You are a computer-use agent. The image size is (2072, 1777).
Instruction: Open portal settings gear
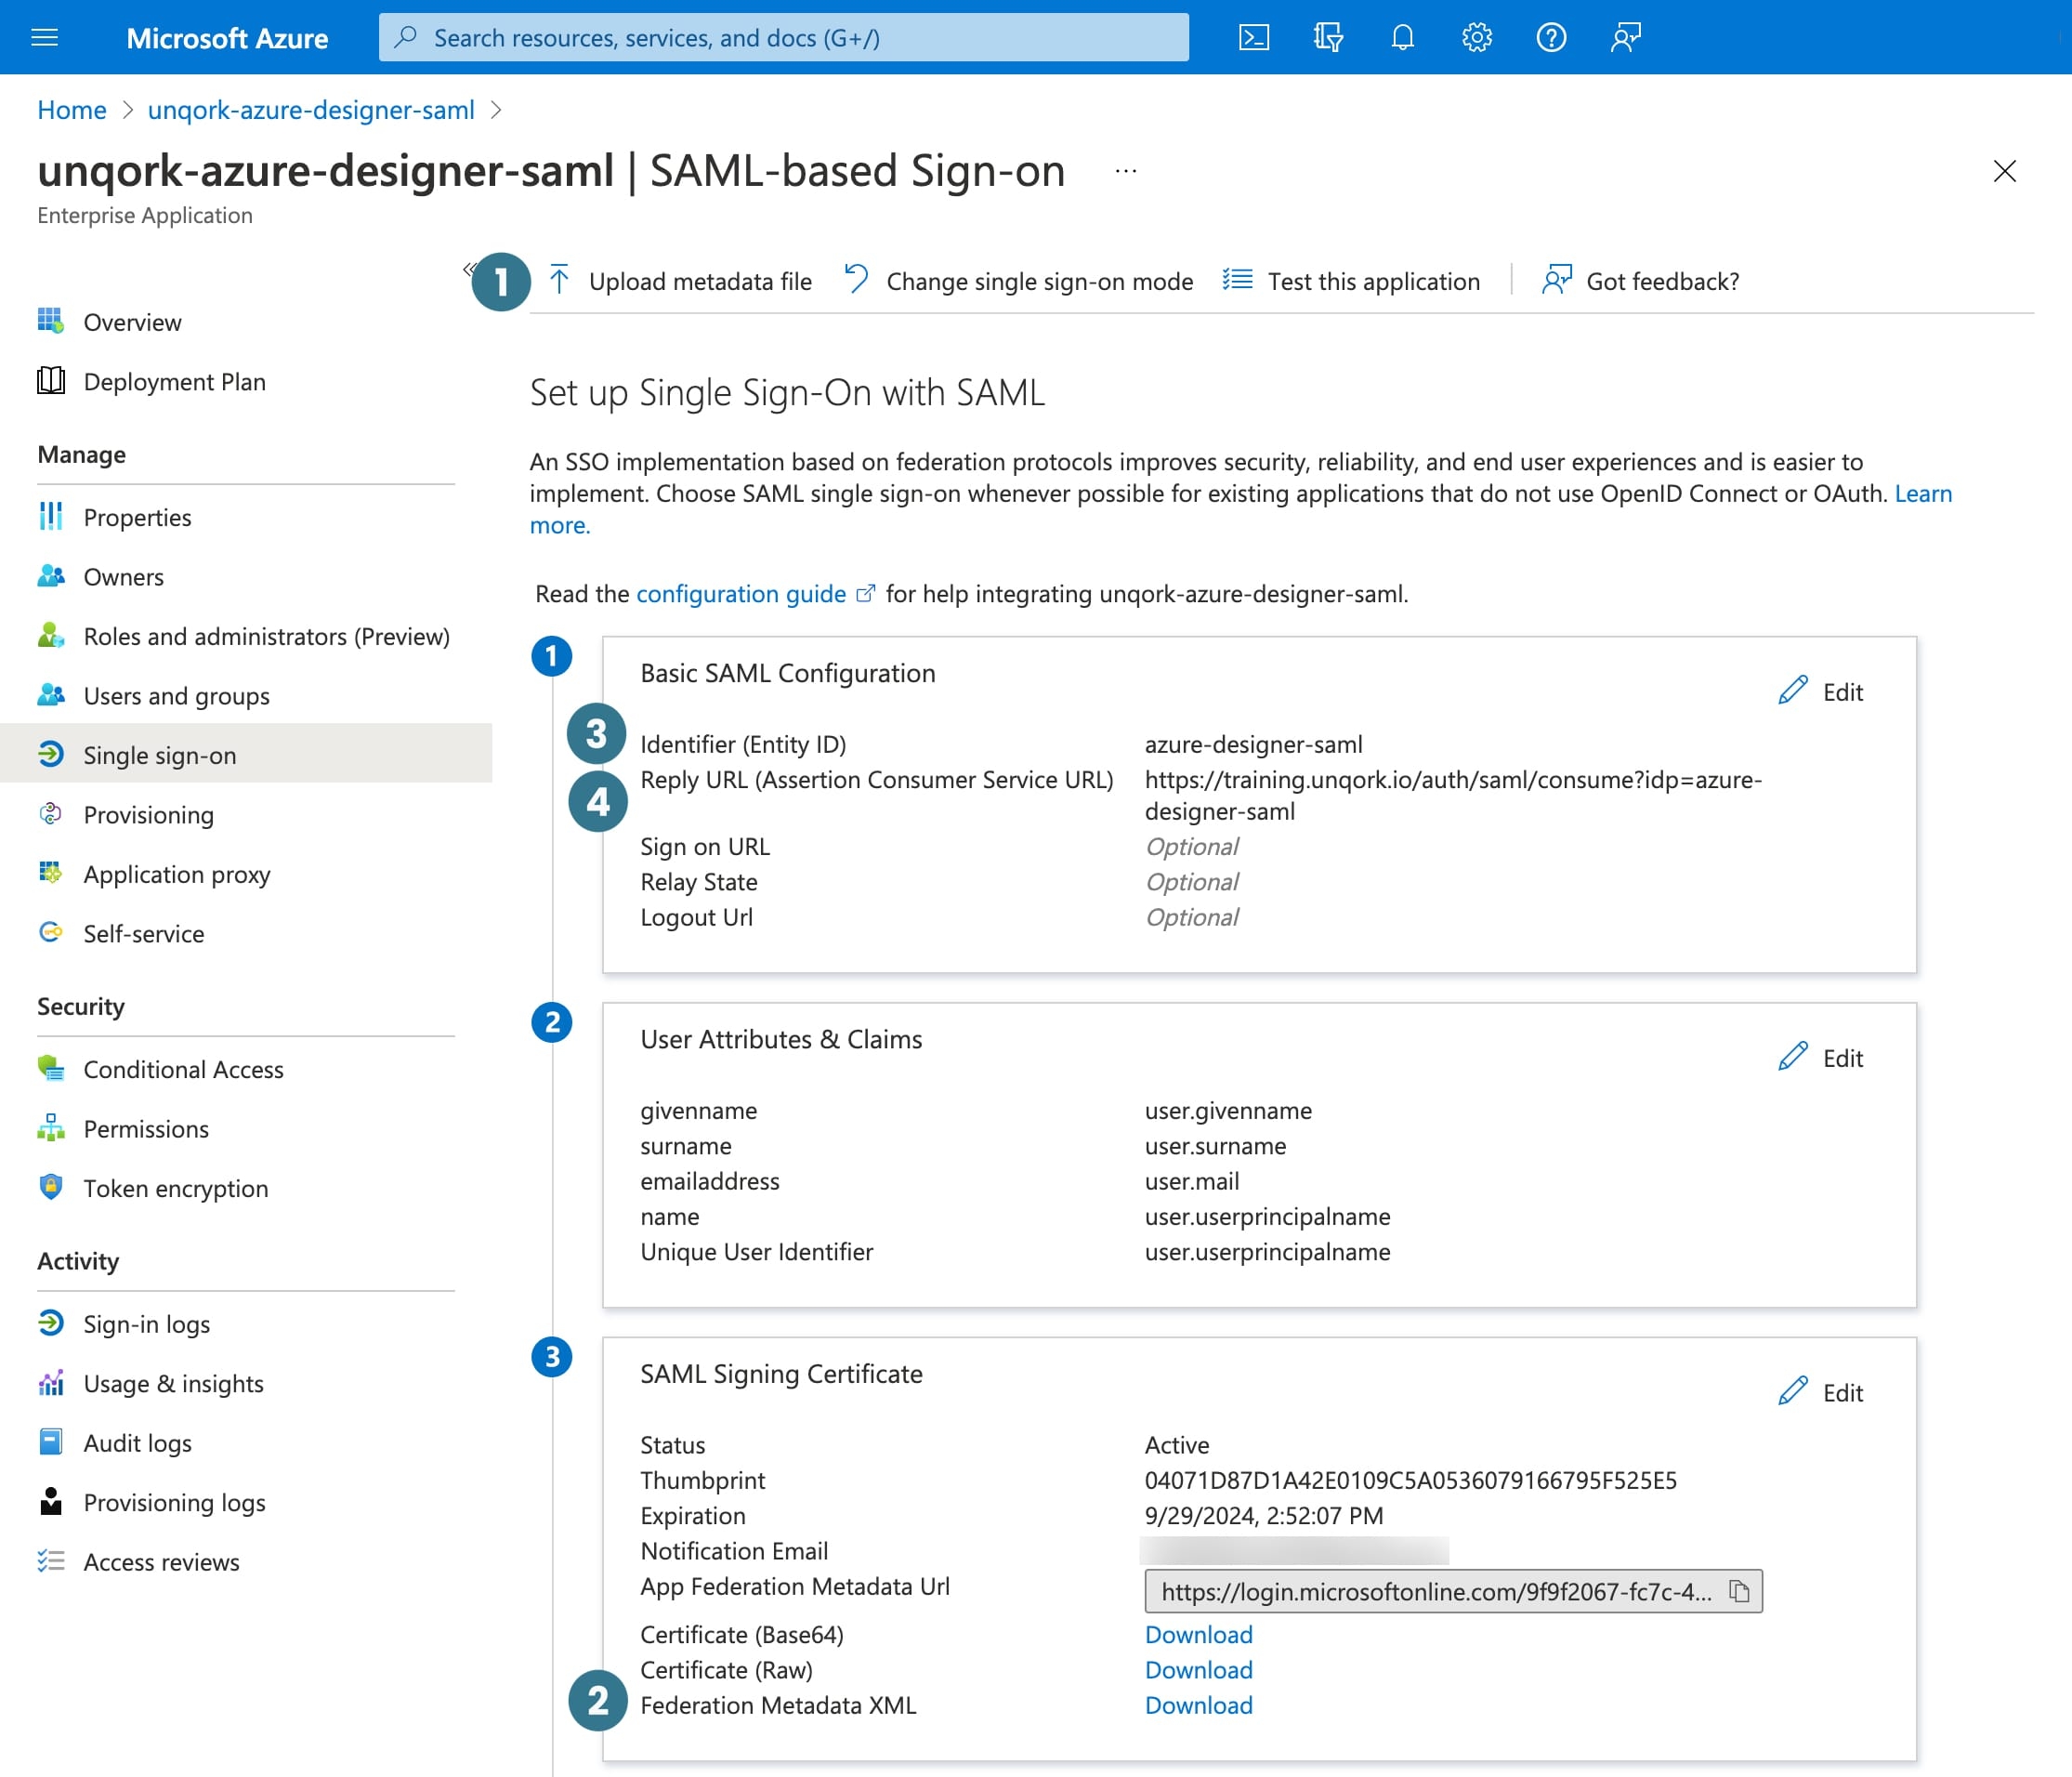pos(1477,38)
